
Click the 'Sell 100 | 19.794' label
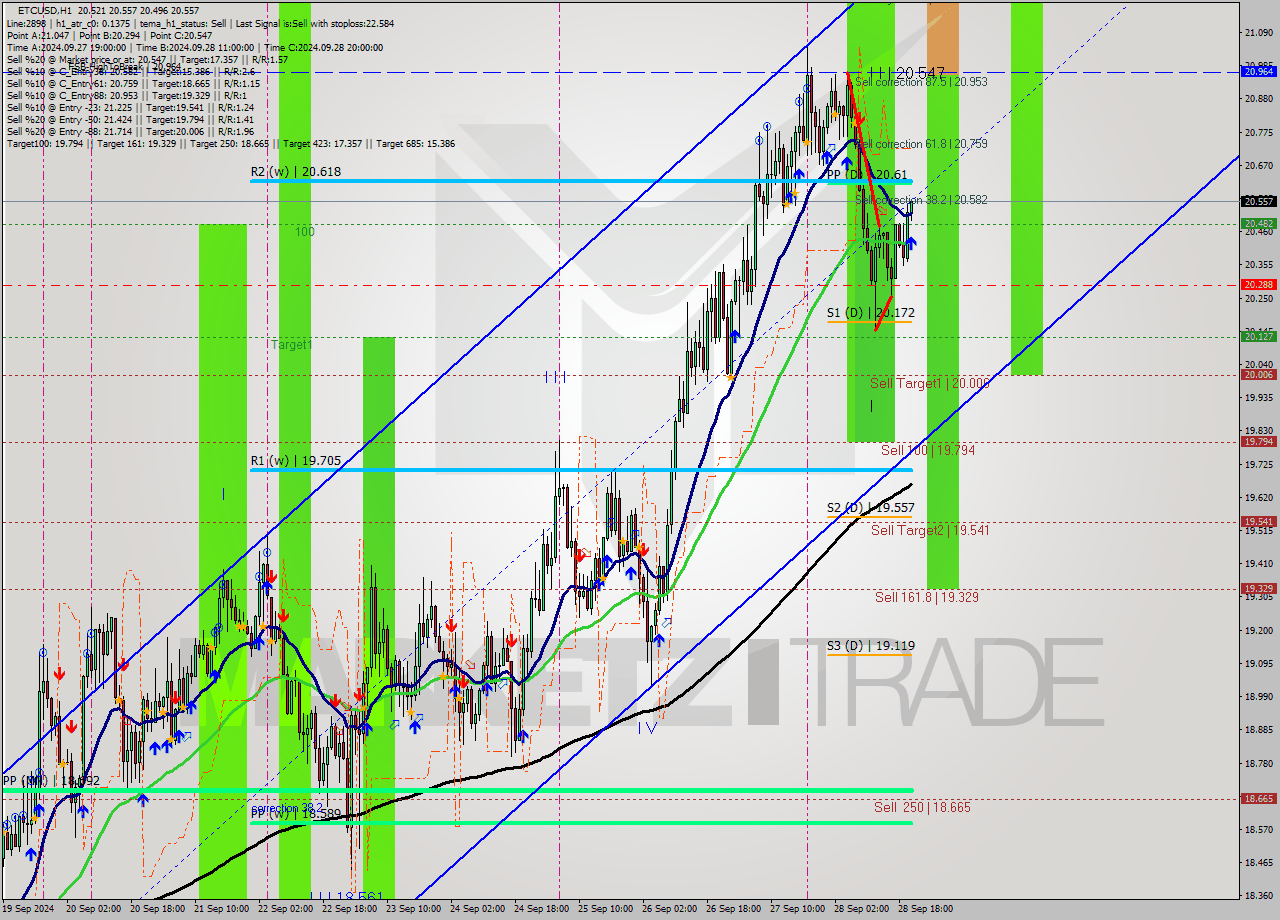pos(928,451)
